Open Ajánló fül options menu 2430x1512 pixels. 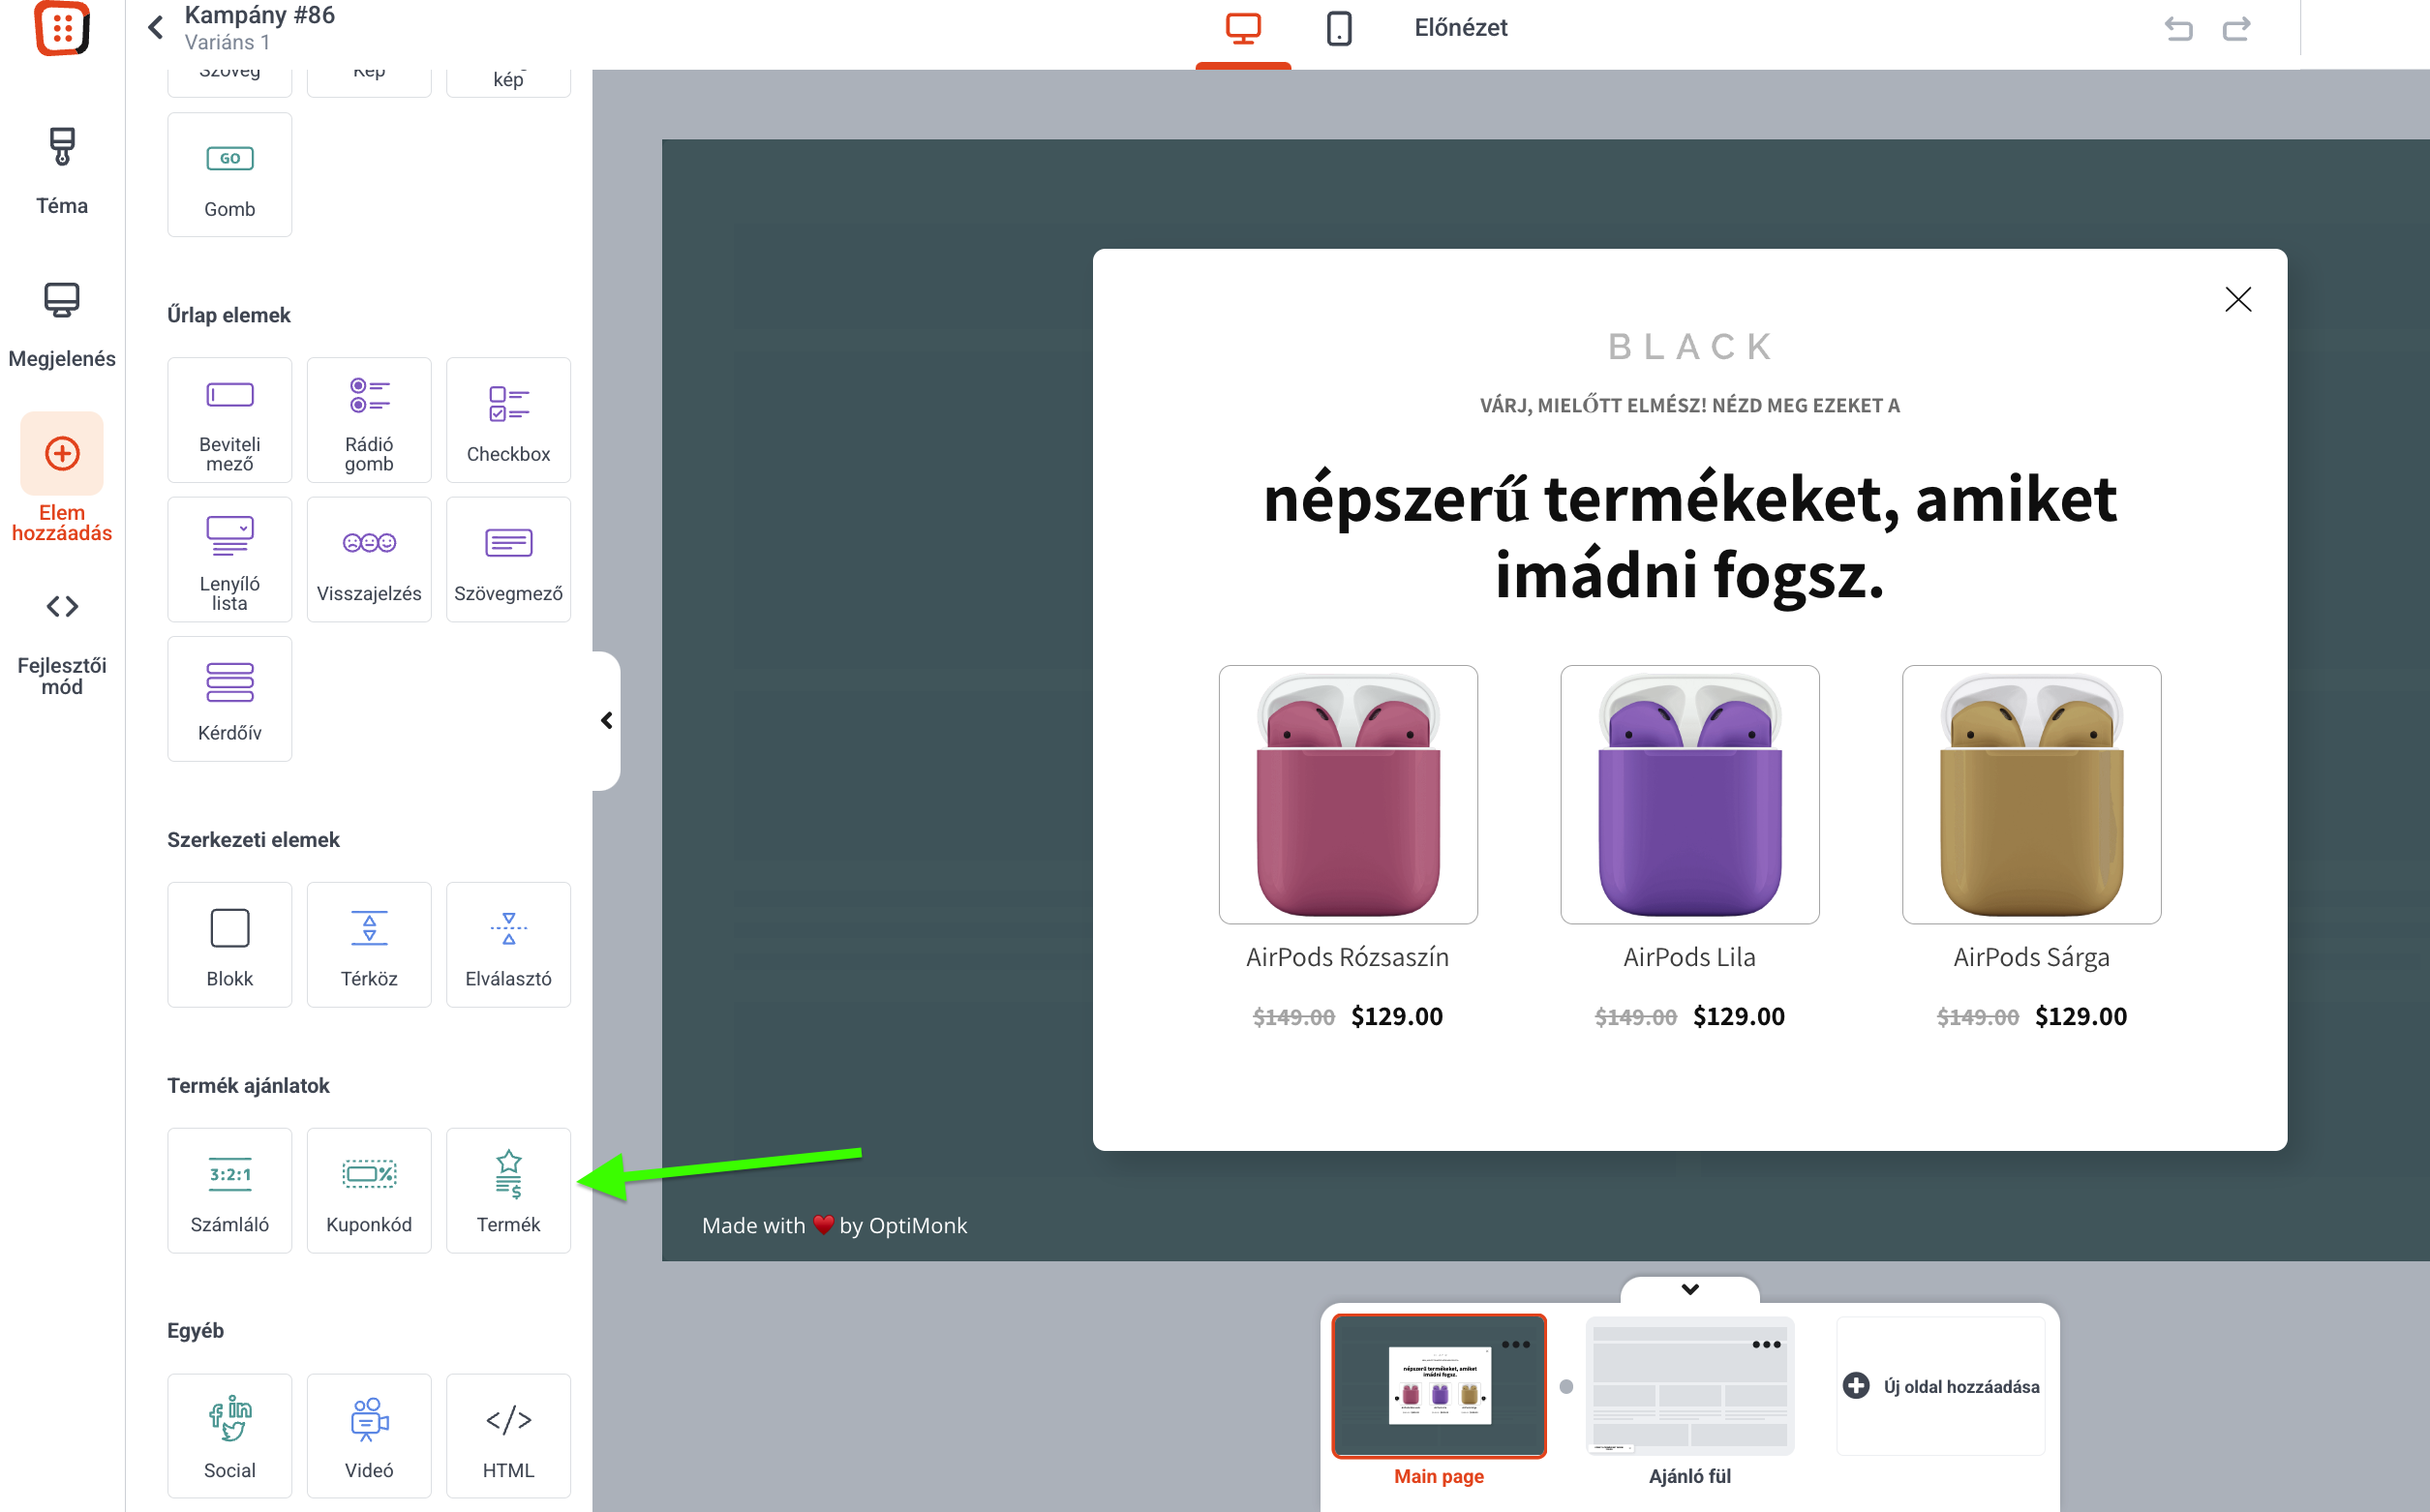(1767, 1345)
